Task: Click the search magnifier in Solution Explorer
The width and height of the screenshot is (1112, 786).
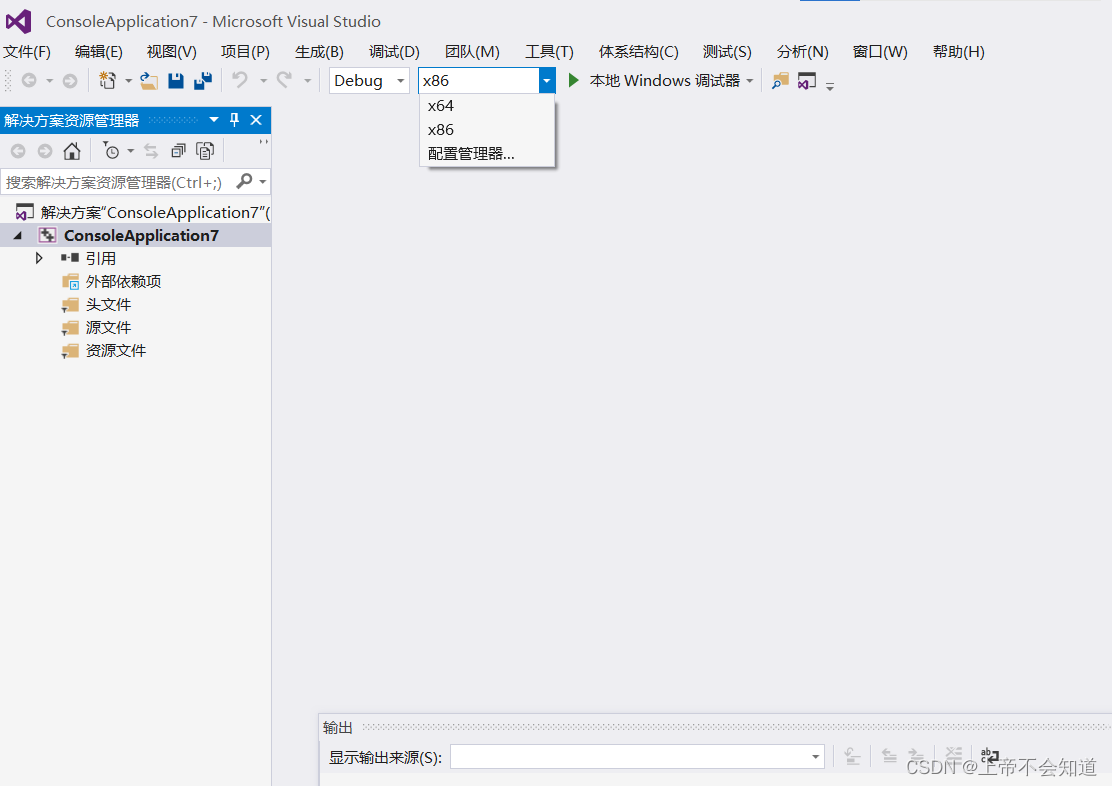Action: pos(244,182)
